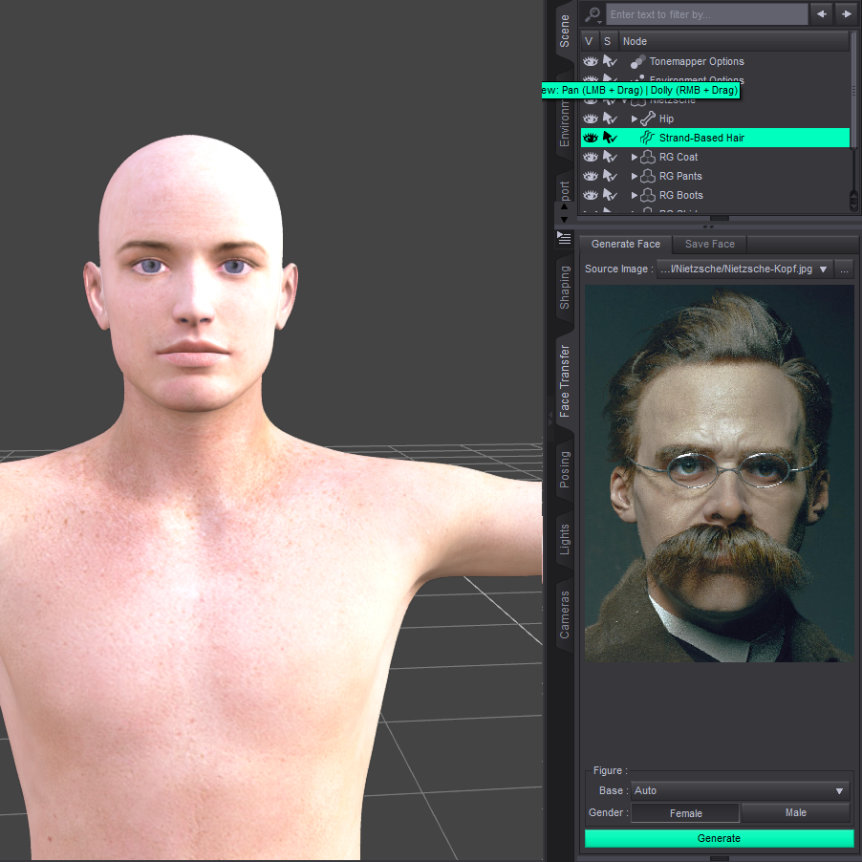Expand the RG Pants node
This screenshot has width=862, height=862.
tap(634, 176)
